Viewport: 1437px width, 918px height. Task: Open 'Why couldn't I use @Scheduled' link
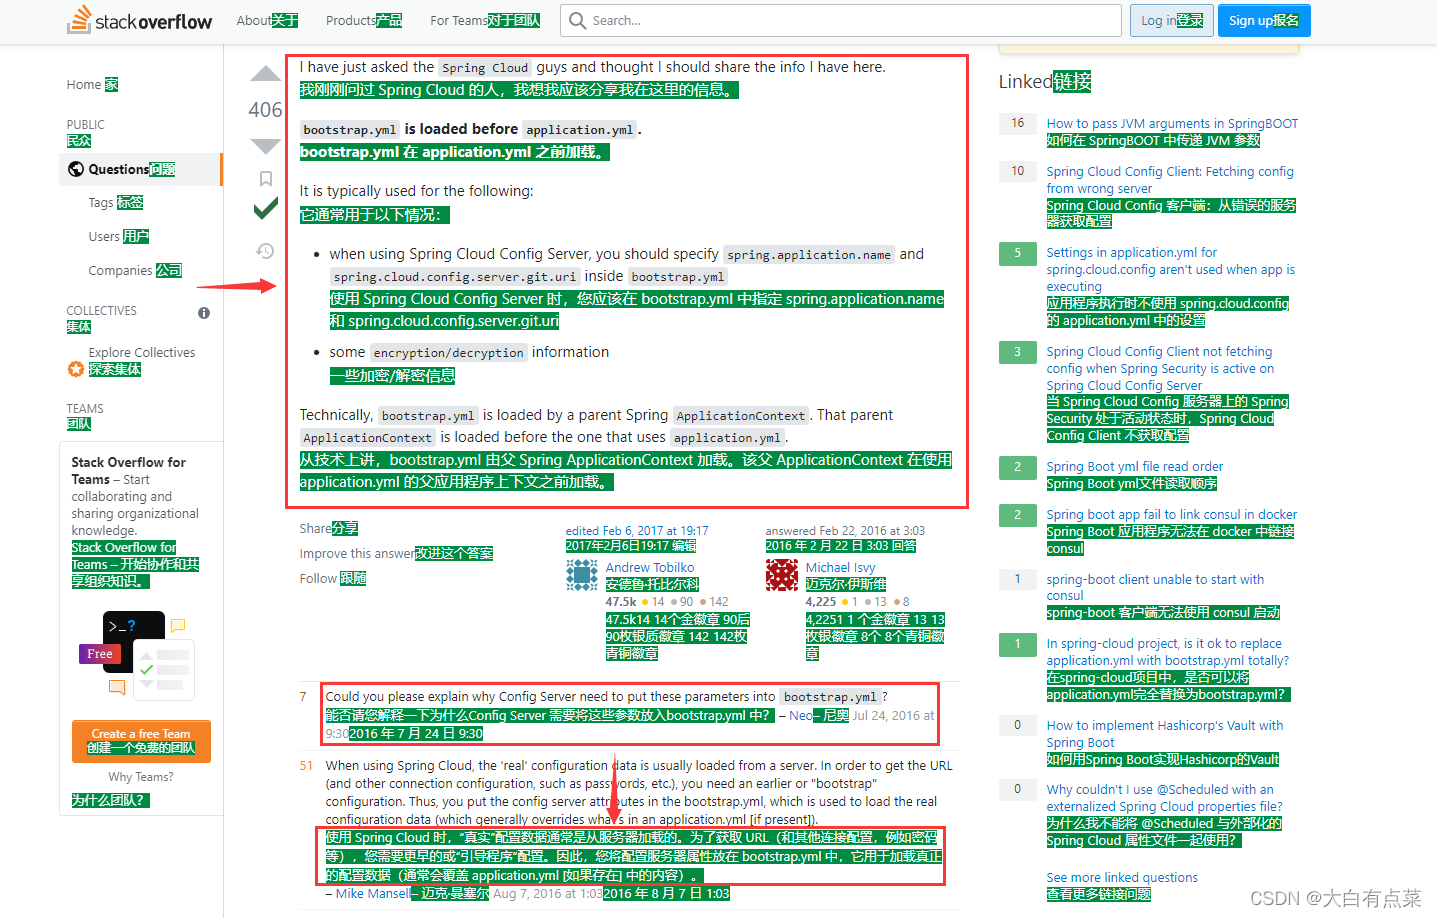click(x=1165, y=798)
